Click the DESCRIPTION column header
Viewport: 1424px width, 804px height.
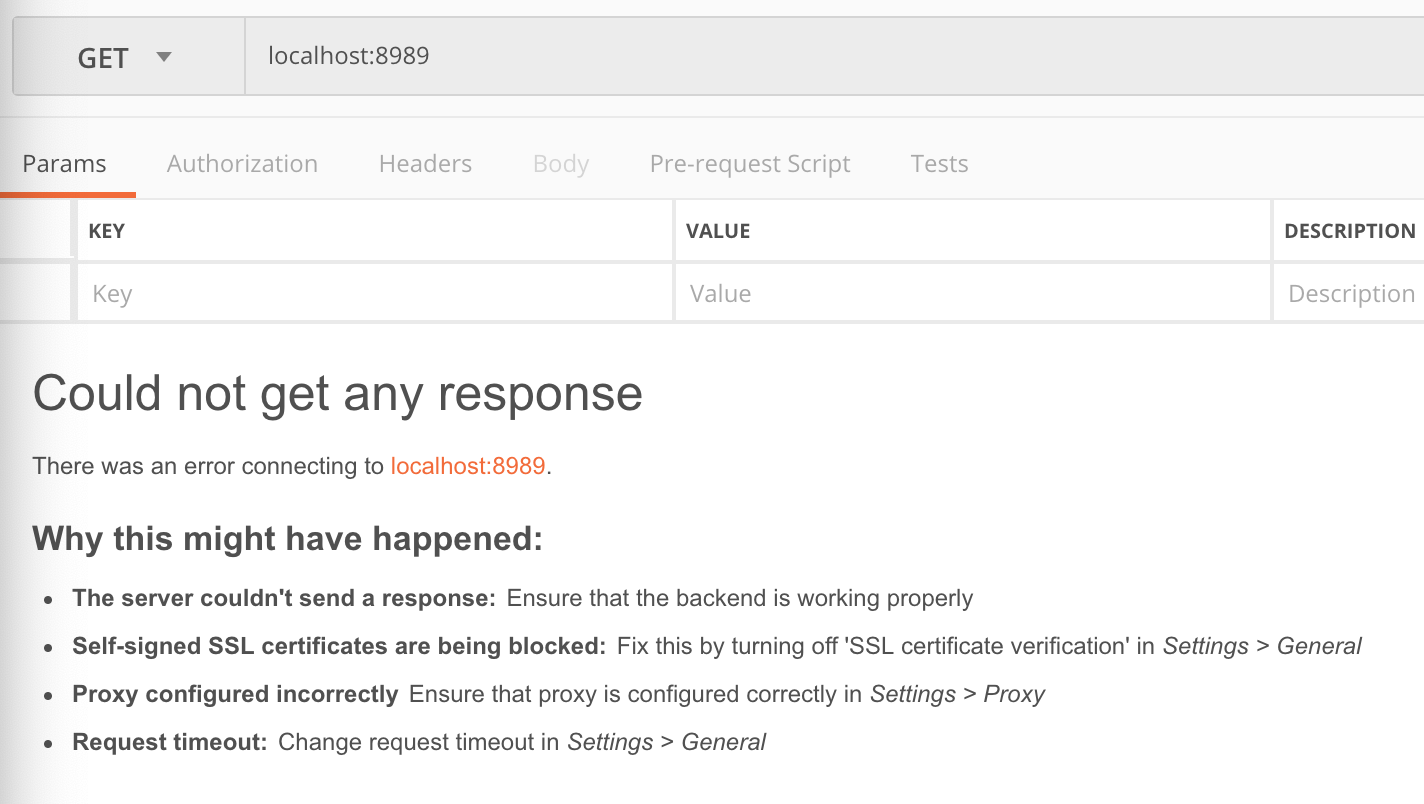tap(1348, 230)
